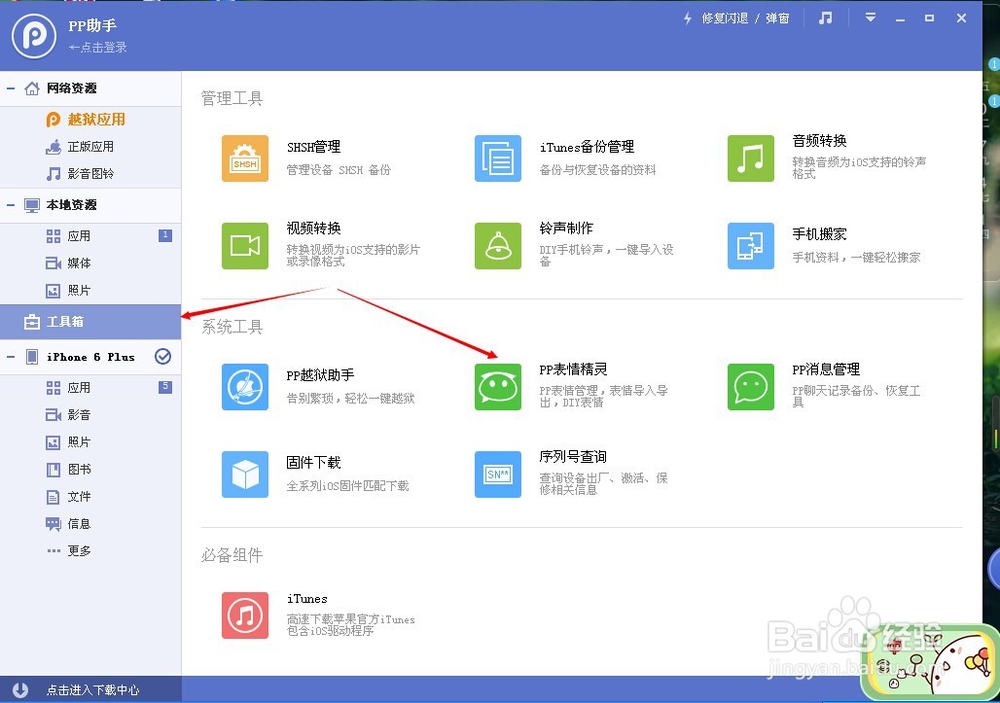Image resolution: width=1000 pixels, height=703 pixels.
Task: Open the PP消息管理 chat icon
Action: (x=751, y=387)
